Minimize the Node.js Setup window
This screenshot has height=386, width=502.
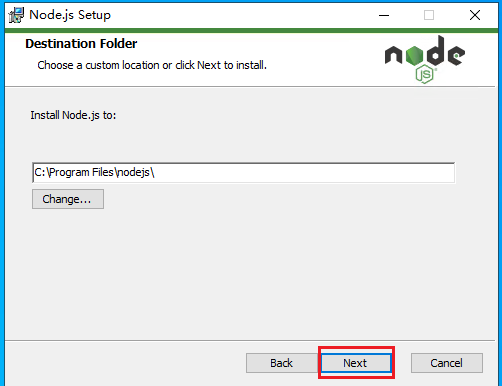(x=384, y=15)
